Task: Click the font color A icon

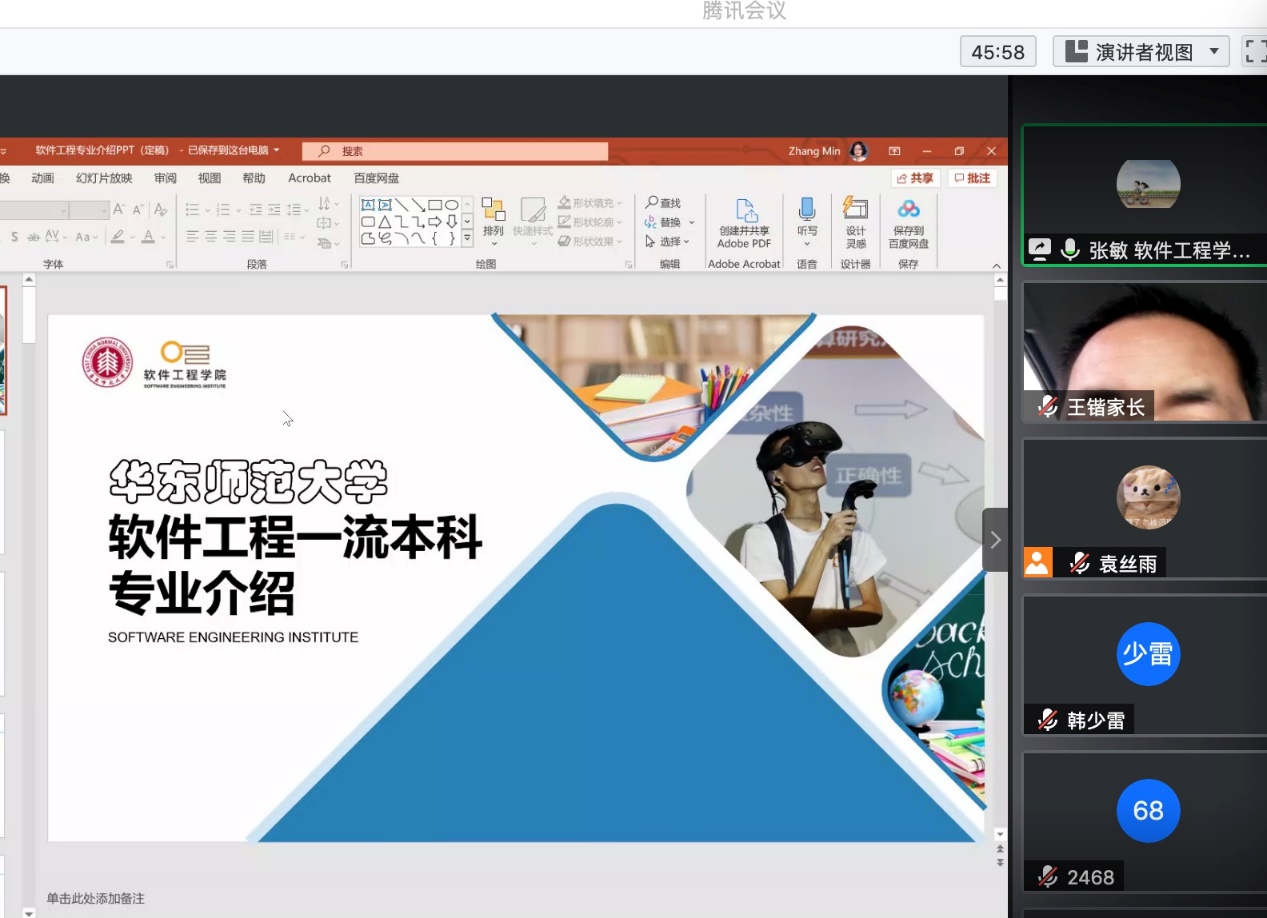Action: click(x=149, y=237)
